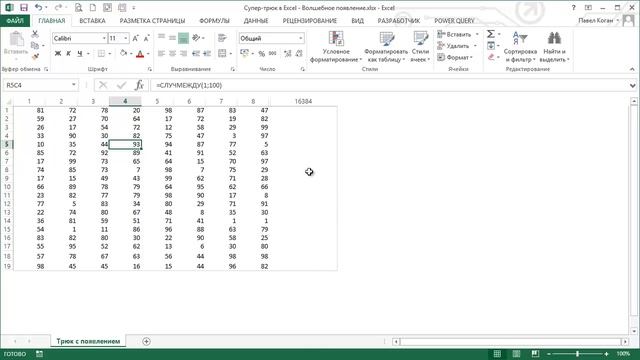
Task: Cancel formula entry with X icon
Action: tap(103, 85)
